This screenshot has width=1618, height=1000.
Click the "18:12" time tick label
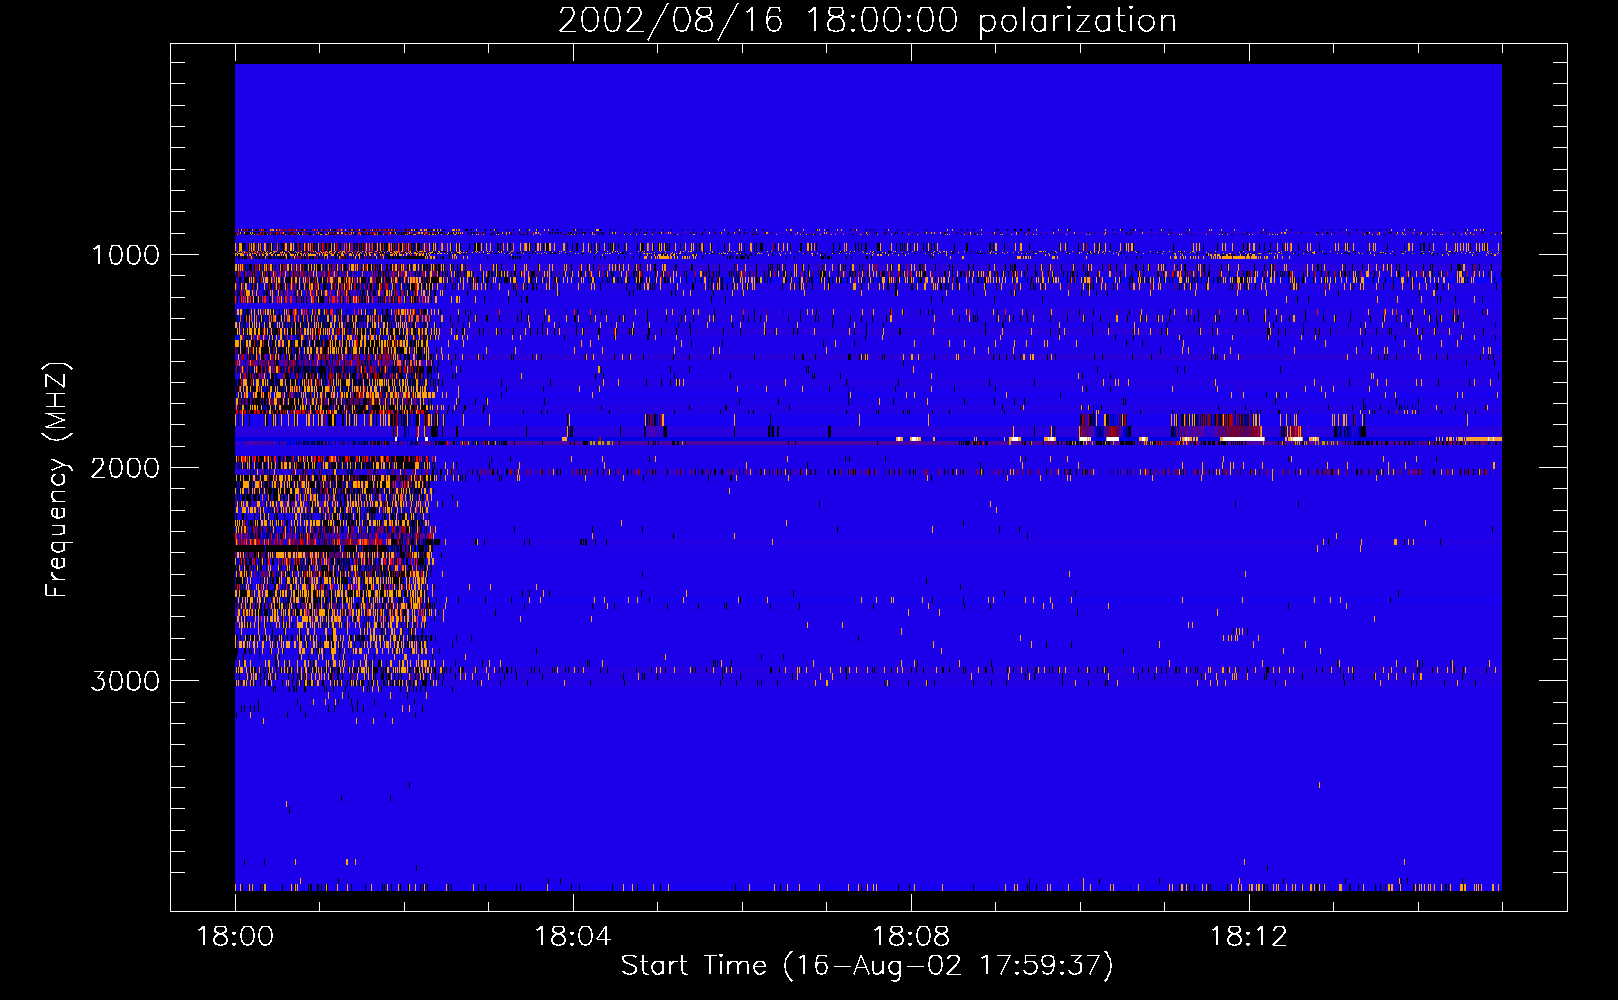[1249, 937]
